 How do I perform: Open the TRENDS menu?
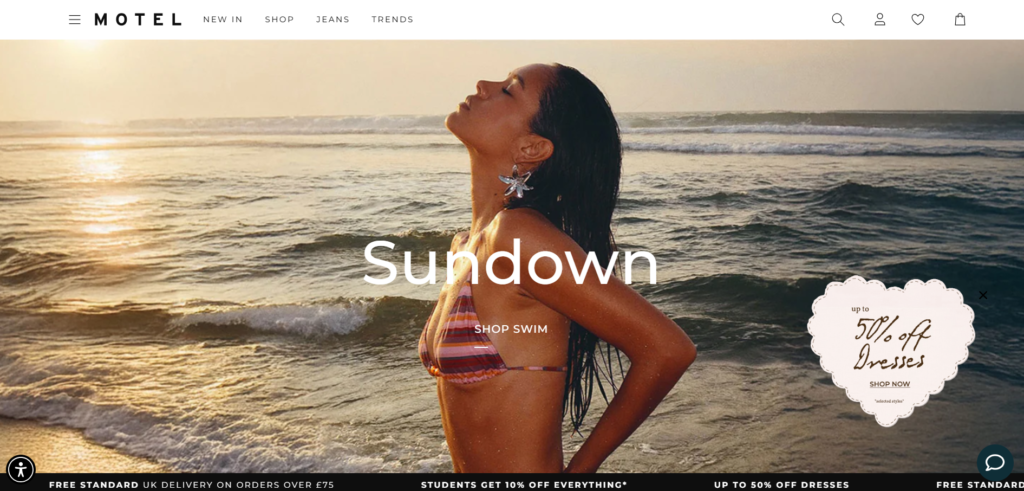[392, 20]
